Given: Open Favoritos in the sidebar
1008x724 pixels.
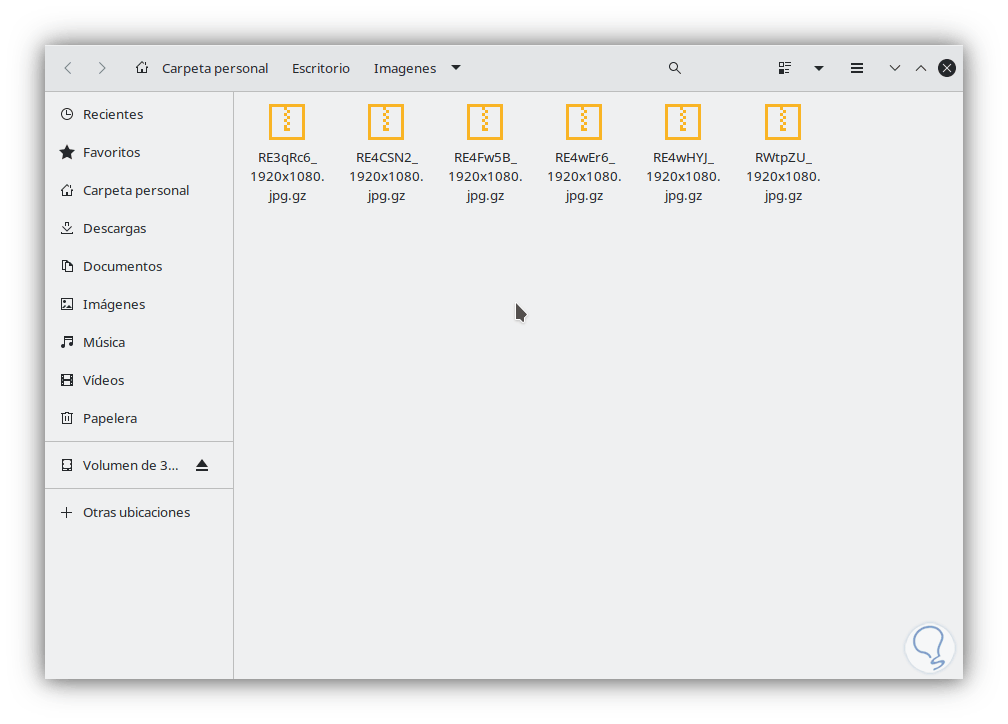Looking at the screenshot, I should coord(111,153).
